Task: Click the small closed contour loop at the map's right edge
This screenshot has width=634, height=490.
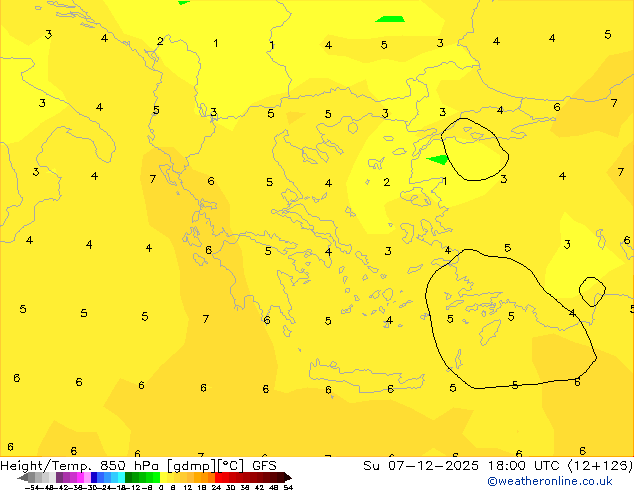Action: pyautogui.click(x=592, y=291)
